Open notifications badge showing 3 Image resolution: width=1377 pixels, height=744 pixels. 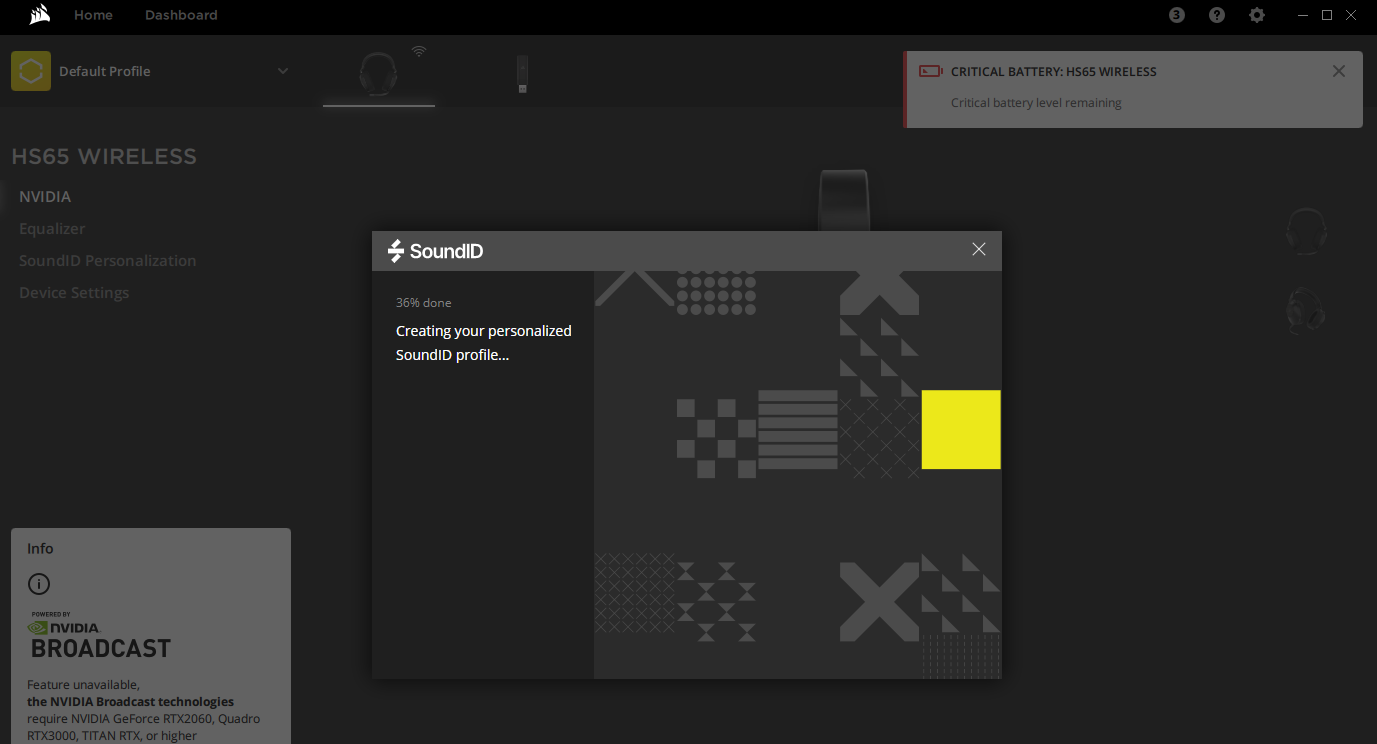[1177, 15]
